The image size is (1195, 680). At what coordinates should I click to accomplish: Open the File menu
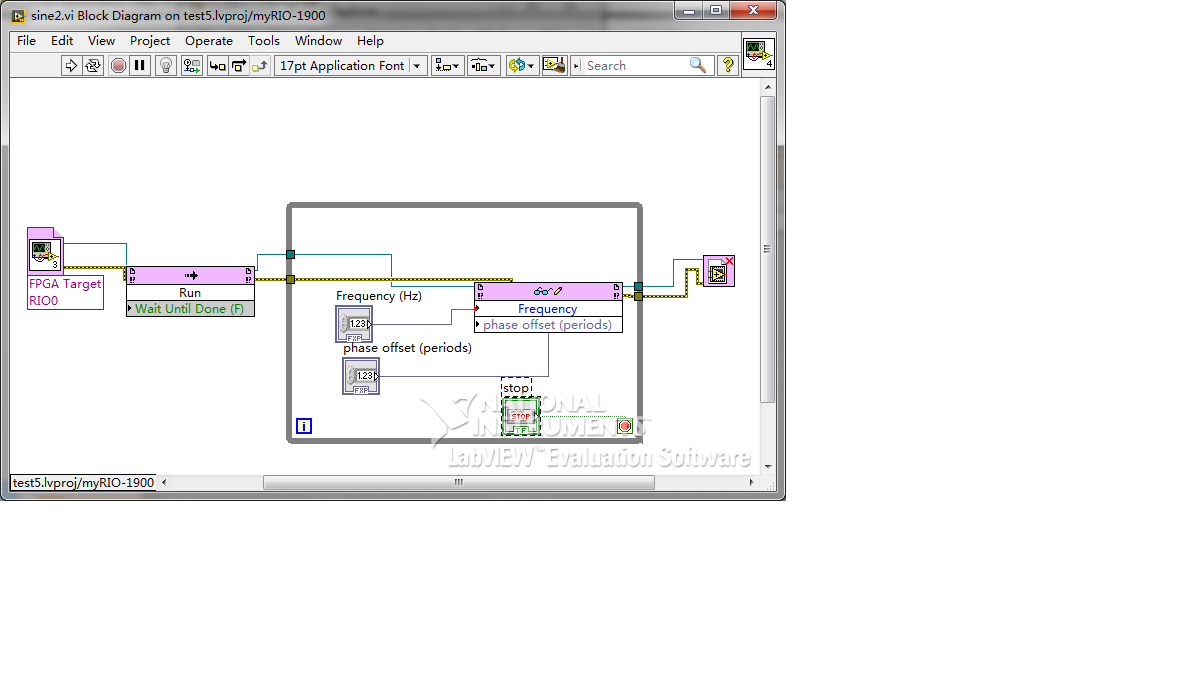point(27,41)
